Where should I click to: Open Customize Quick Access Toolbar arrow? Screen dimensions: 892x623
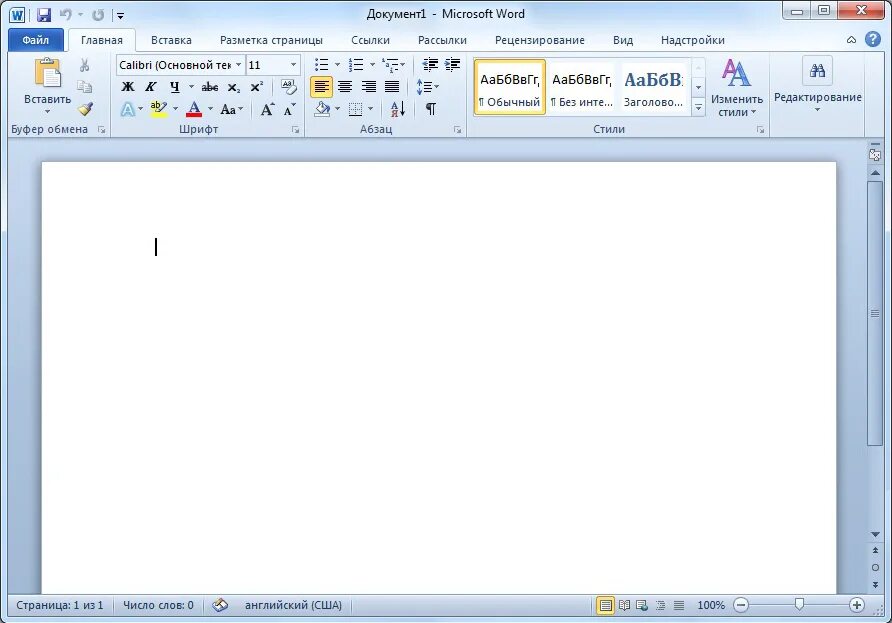point(120,15)
